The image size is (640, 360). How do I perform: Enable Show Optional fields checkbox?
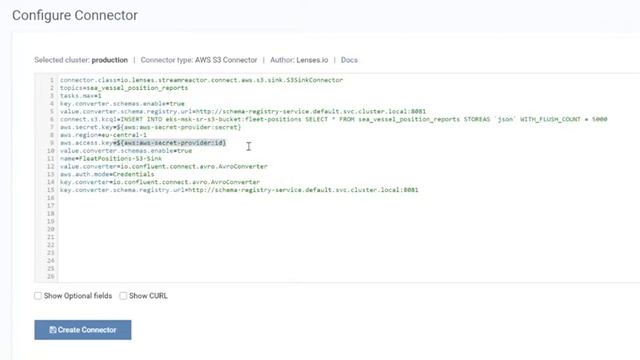(38, 296)
